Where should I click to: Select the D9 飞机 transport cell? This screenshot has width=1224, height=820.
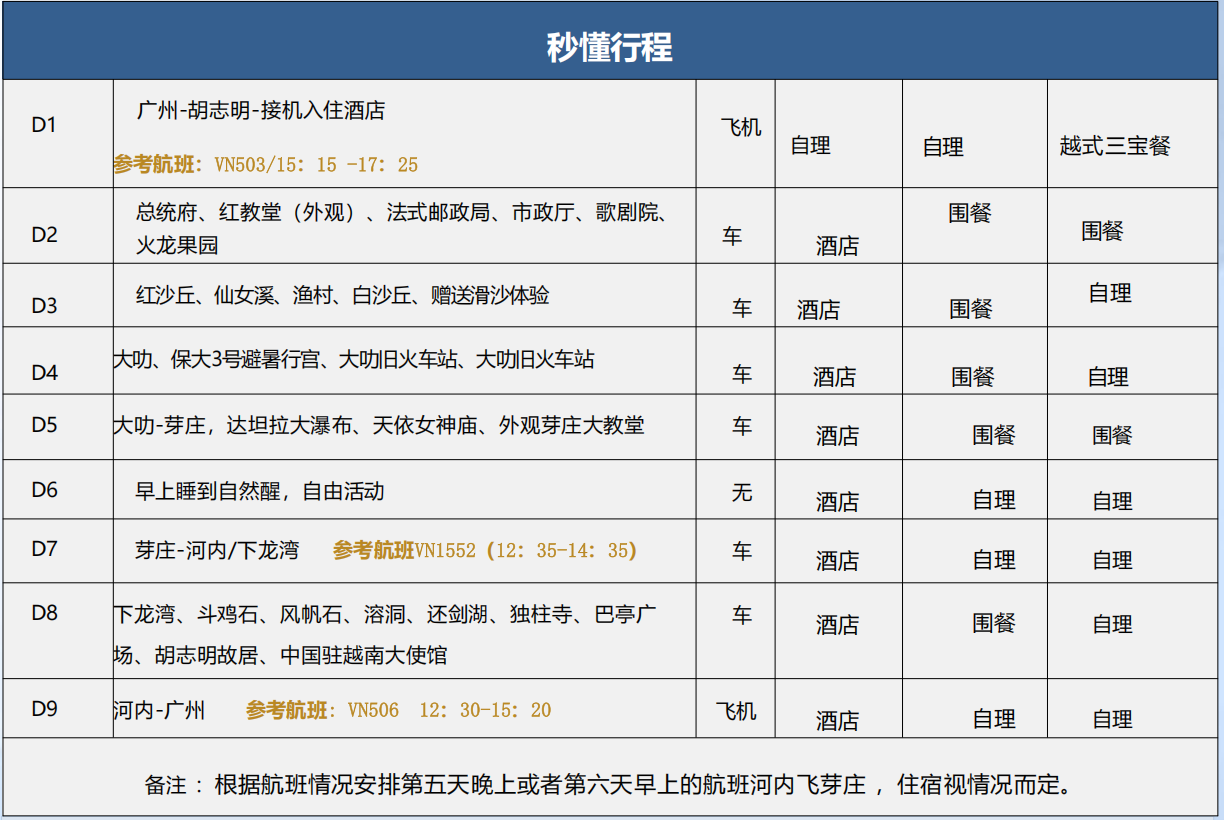click(x=736, y=711)
